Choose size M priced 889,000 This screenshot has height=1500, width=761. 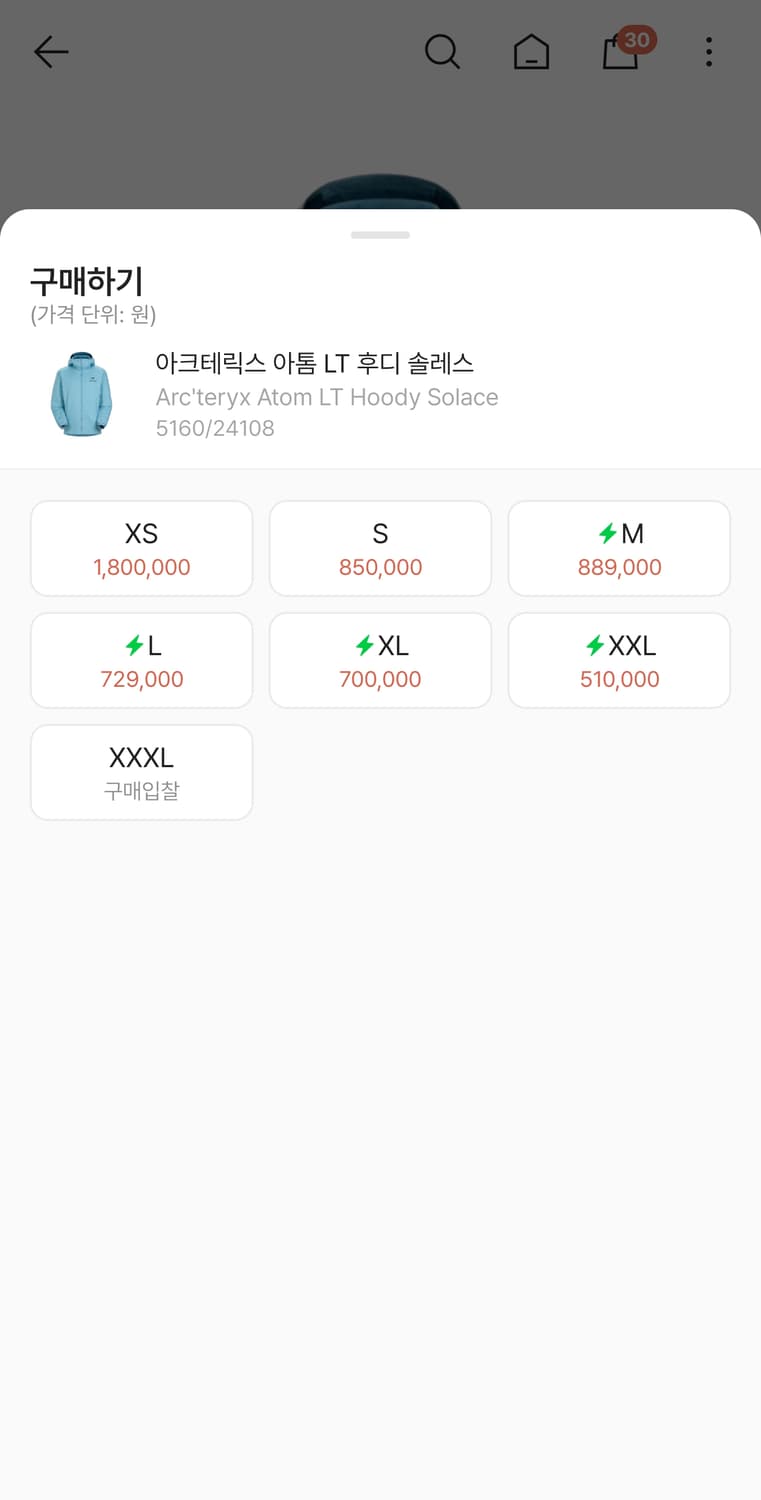coord(619,549)
